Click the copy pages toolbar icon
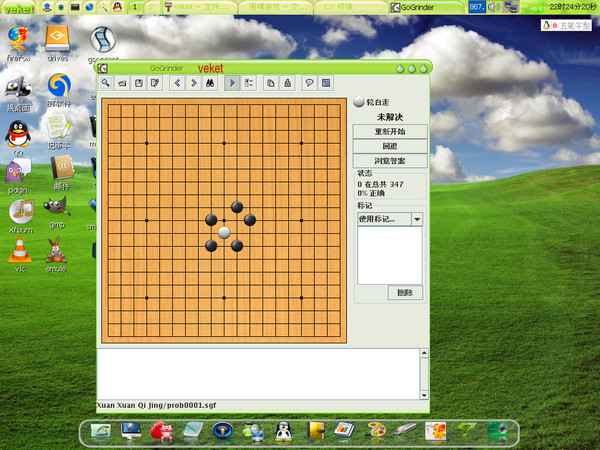 coord(271,83)
